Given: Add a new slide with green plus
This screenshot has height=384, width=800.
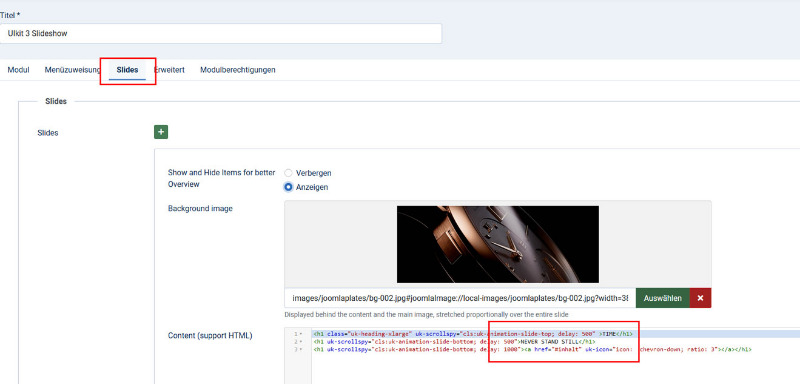Looking at the screenshot, I should tap(161, 132).
